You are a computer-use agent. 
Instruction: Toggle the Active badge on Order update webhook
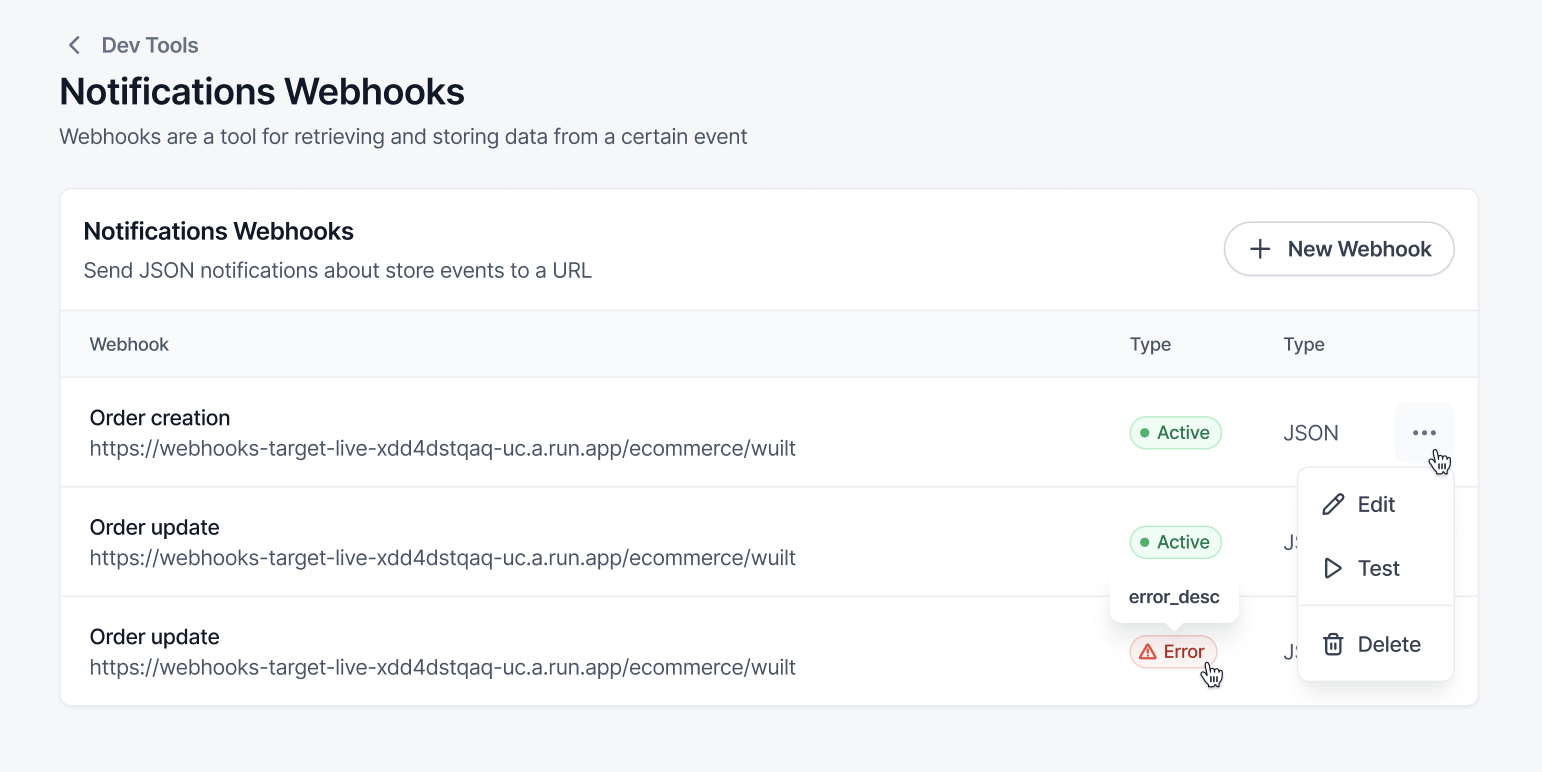(1175, 542)
